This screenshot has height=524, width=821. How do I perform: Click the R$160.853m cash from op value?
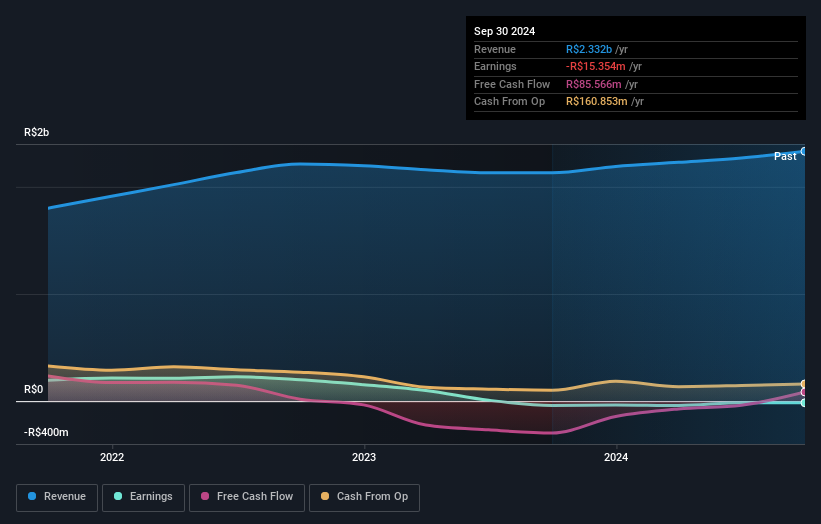tap(596, 102)
